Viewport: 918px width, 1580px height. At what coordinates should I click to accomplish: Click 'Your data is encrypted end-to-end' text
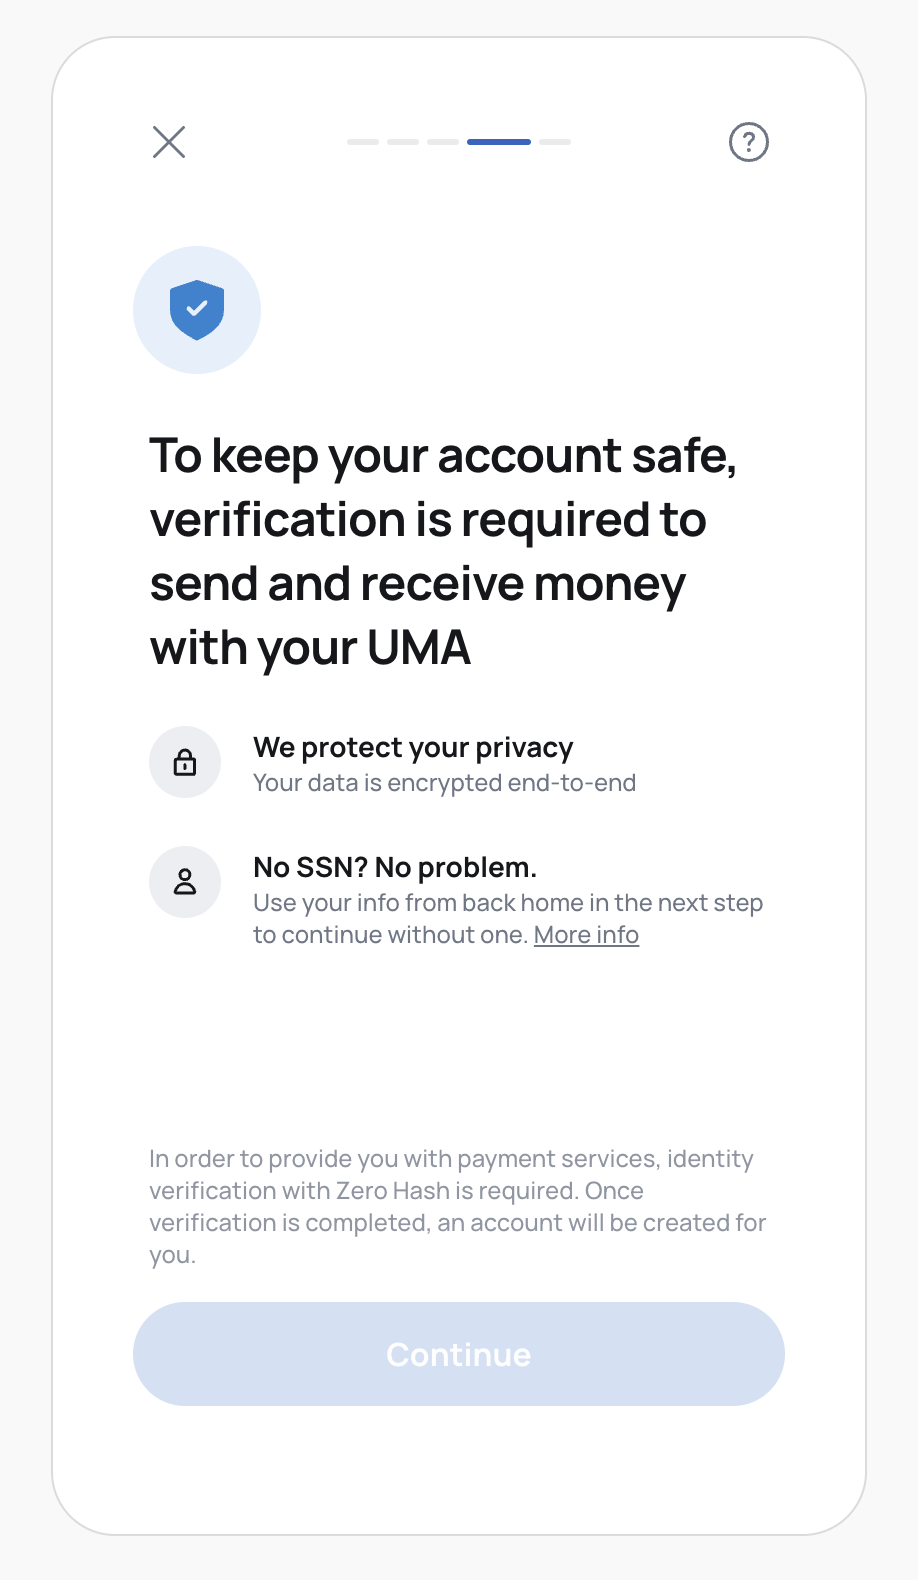coord(444,783)
